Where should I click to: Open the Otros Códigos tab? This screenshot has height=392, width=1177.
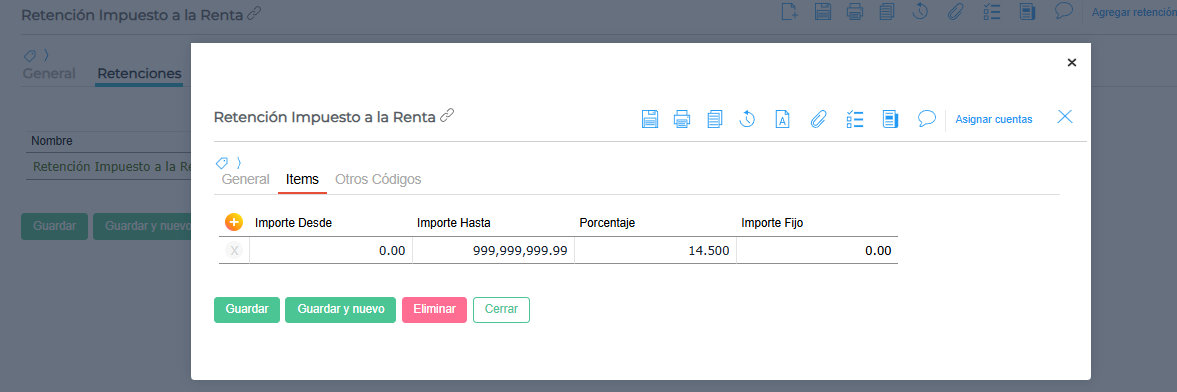(x=378, y=179)
